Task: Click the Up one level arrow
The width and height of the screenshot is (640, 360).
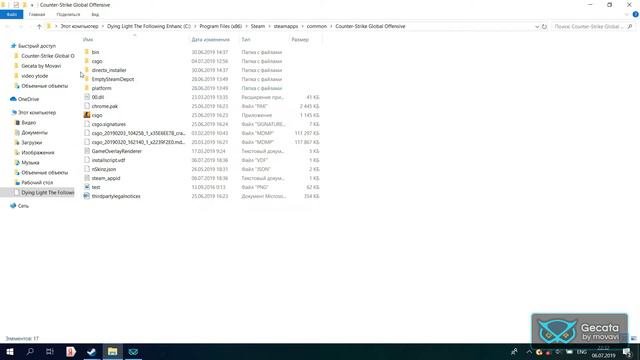Action: [x=39, y=27]
